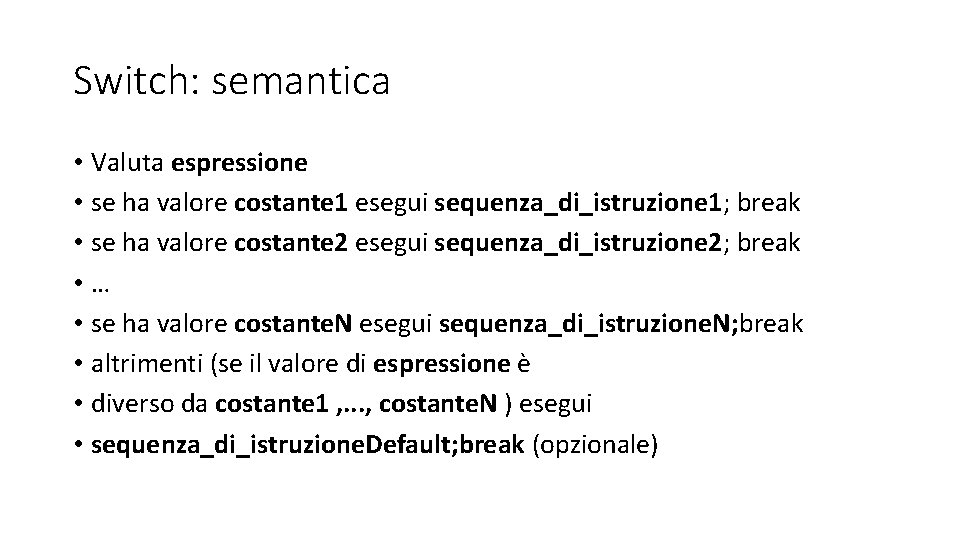Image resolution: width=960 pixels, height=540 pixels.
Task: Click the word "break" ending the costante1 line
Action: 769,202
